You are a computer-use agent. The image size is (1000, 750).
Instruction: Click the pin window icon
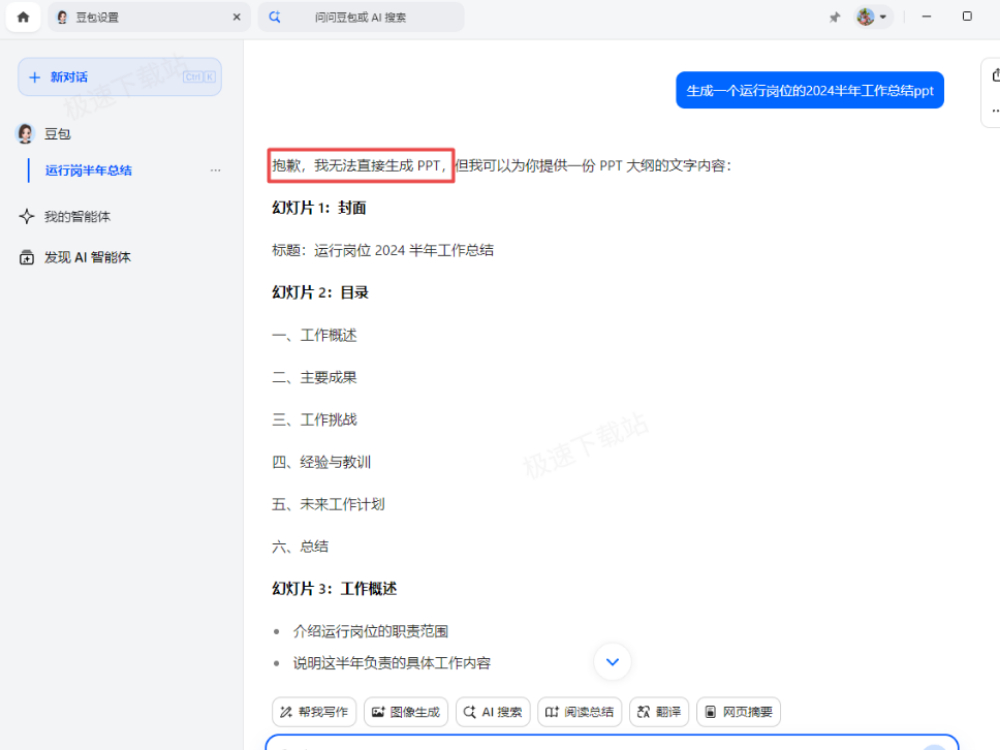(x=834, y=17)
